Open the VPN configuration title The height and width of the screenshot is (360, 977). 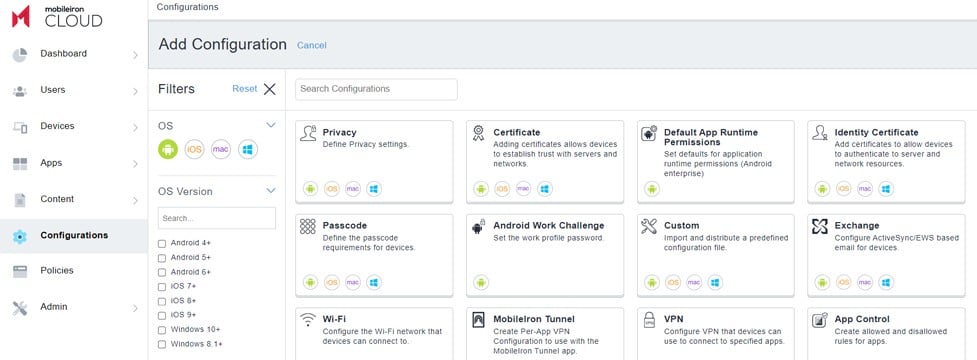click(674, 320)
